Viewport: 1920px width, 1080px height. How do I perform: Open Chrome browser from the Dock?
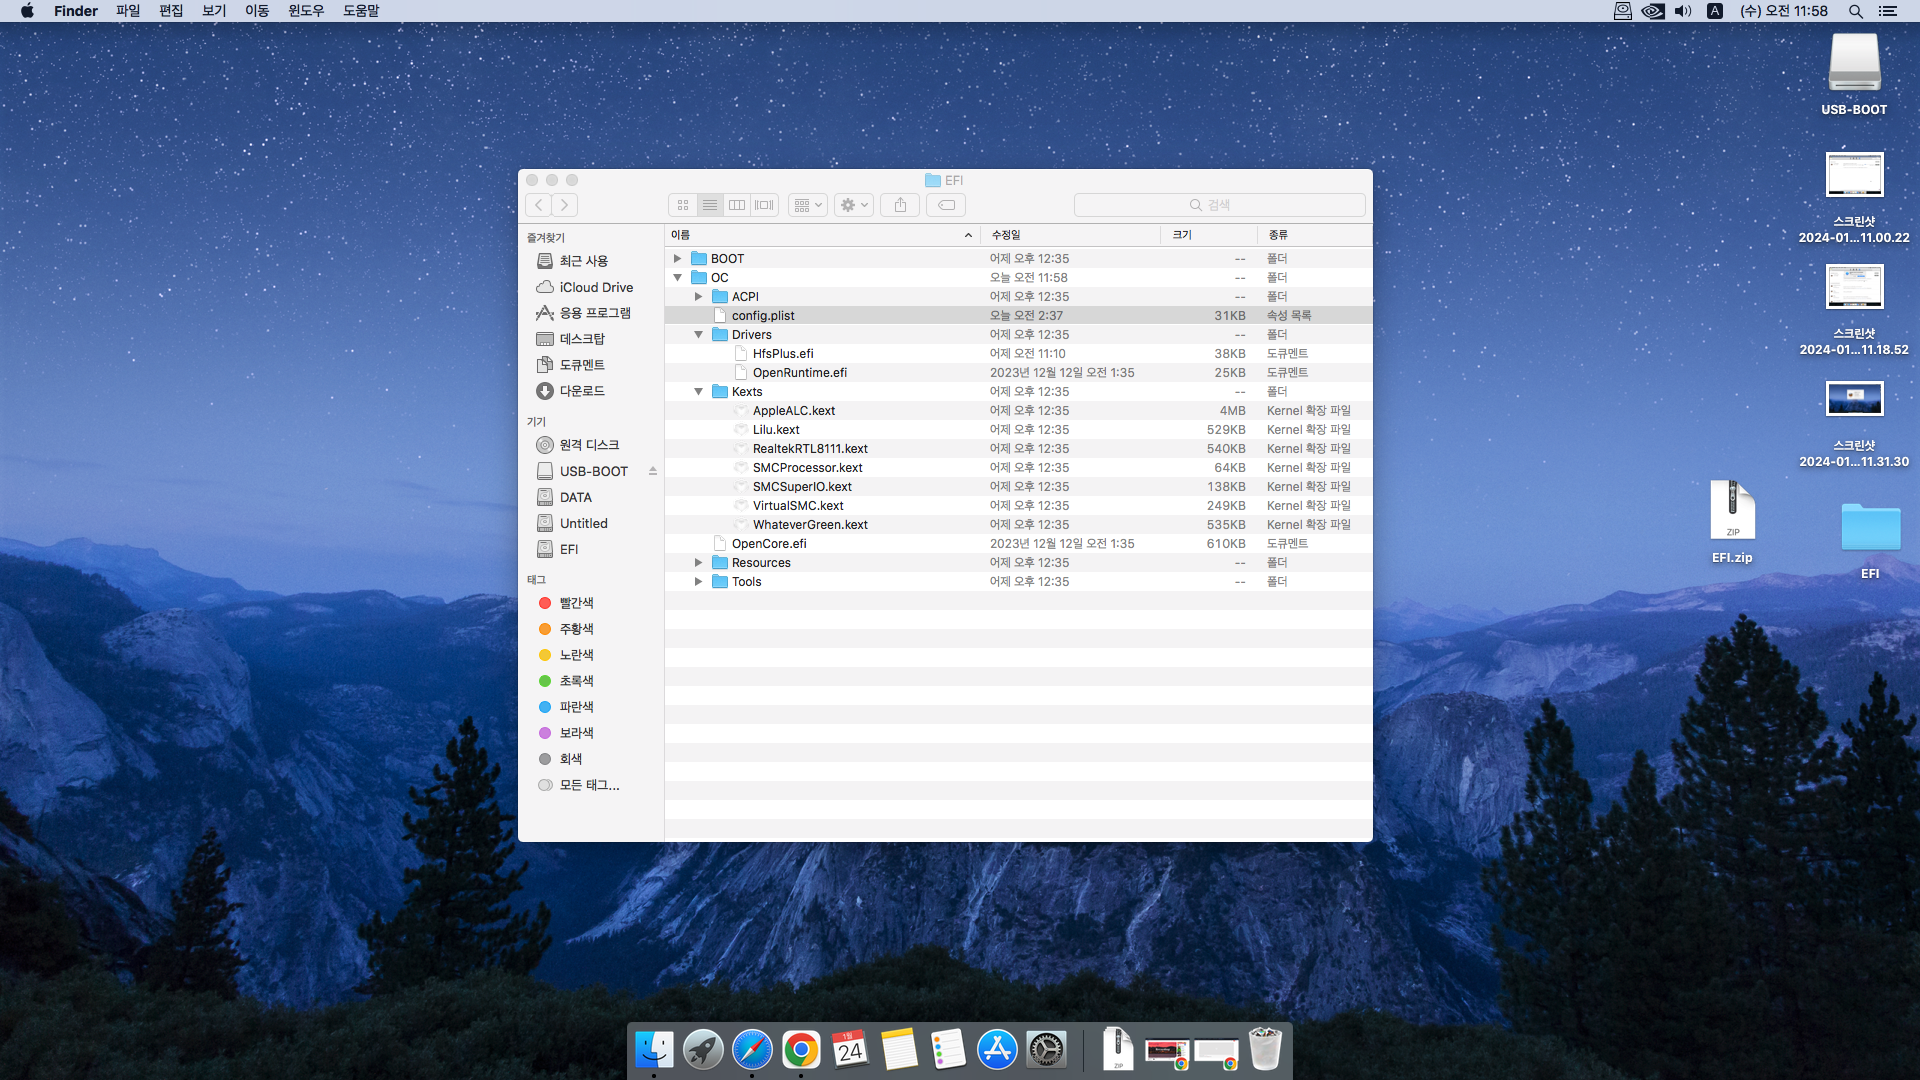coord(802,1050)
